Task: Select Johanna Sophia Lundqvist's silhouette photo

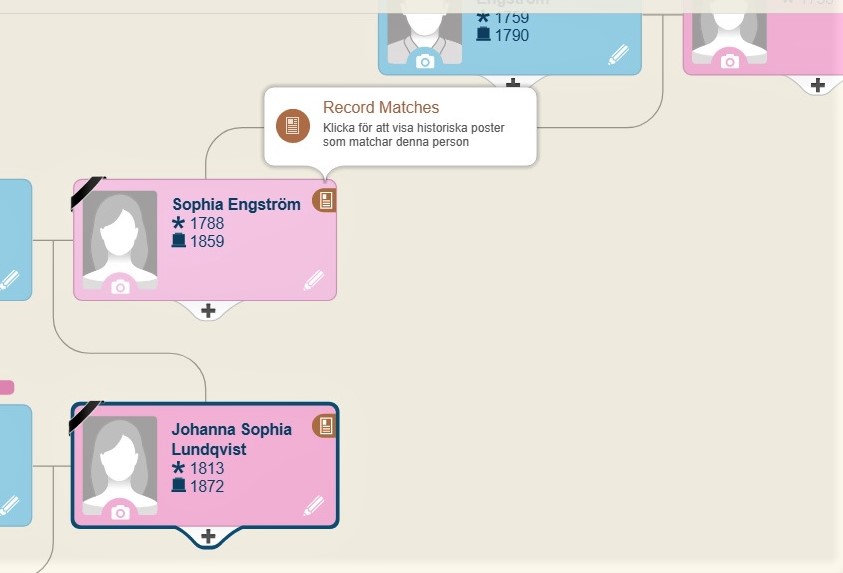Action: (x=120, y=460)
